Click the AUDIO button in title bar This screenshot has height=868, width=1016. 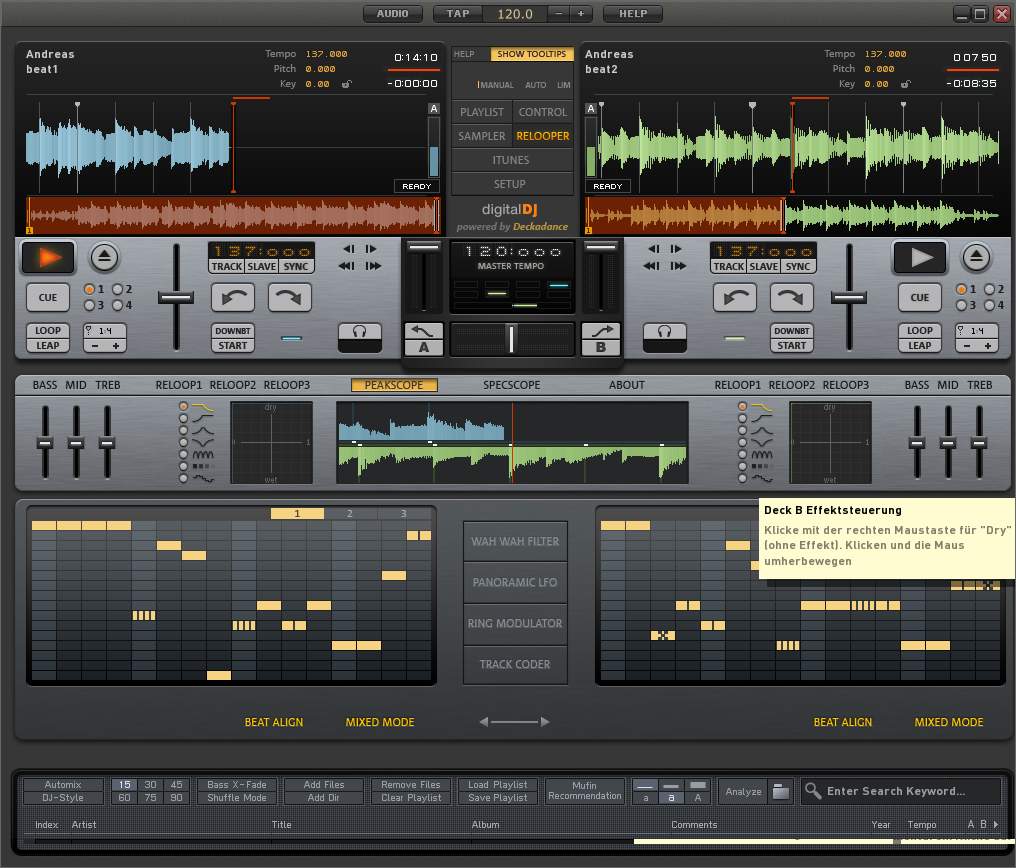[393, 14]
